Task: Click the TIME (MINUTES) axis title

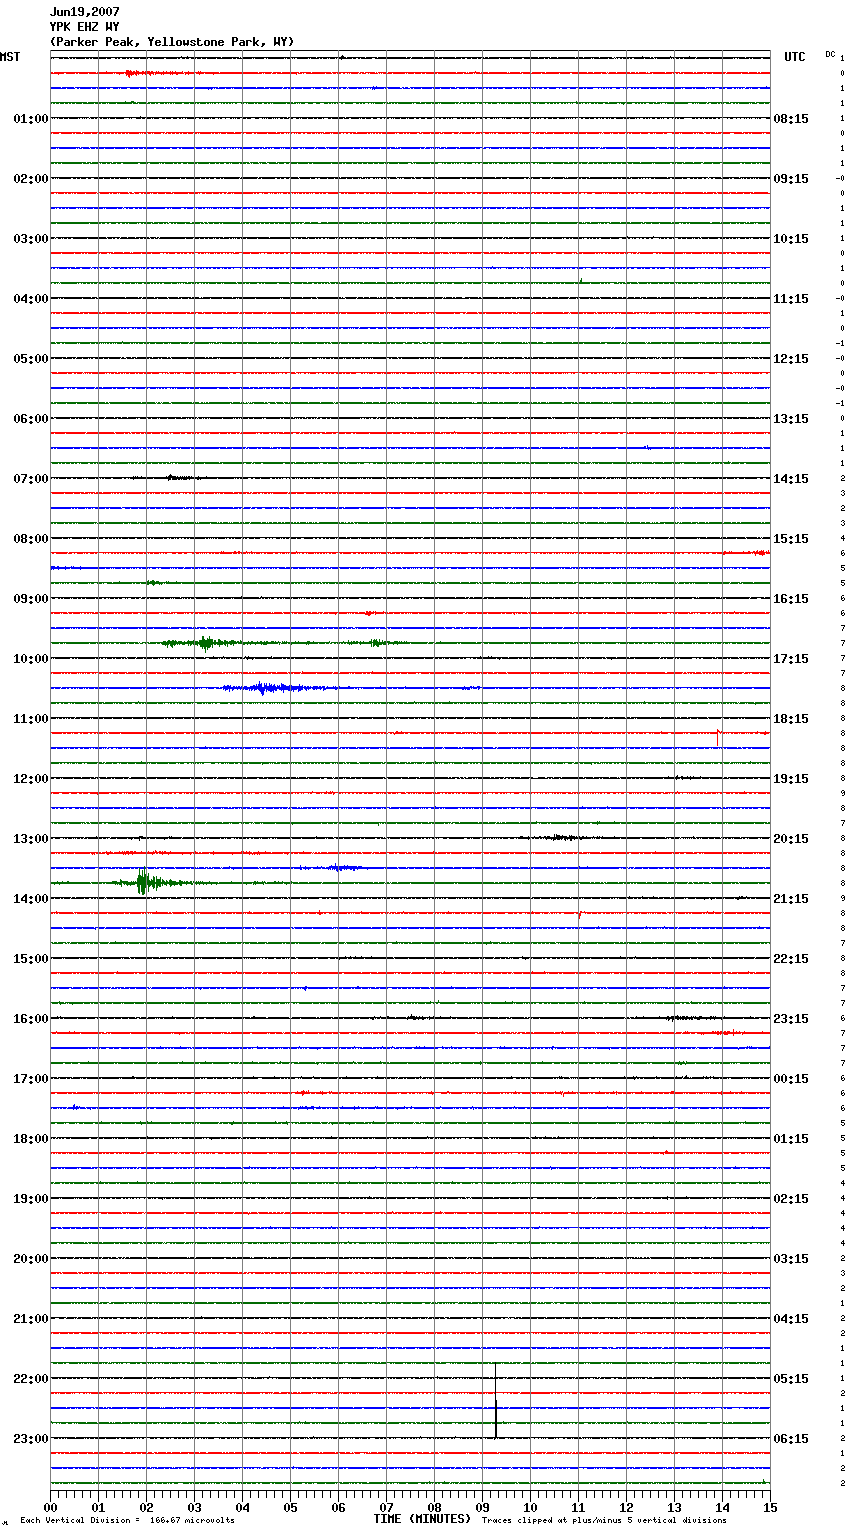Action: 422,1519
